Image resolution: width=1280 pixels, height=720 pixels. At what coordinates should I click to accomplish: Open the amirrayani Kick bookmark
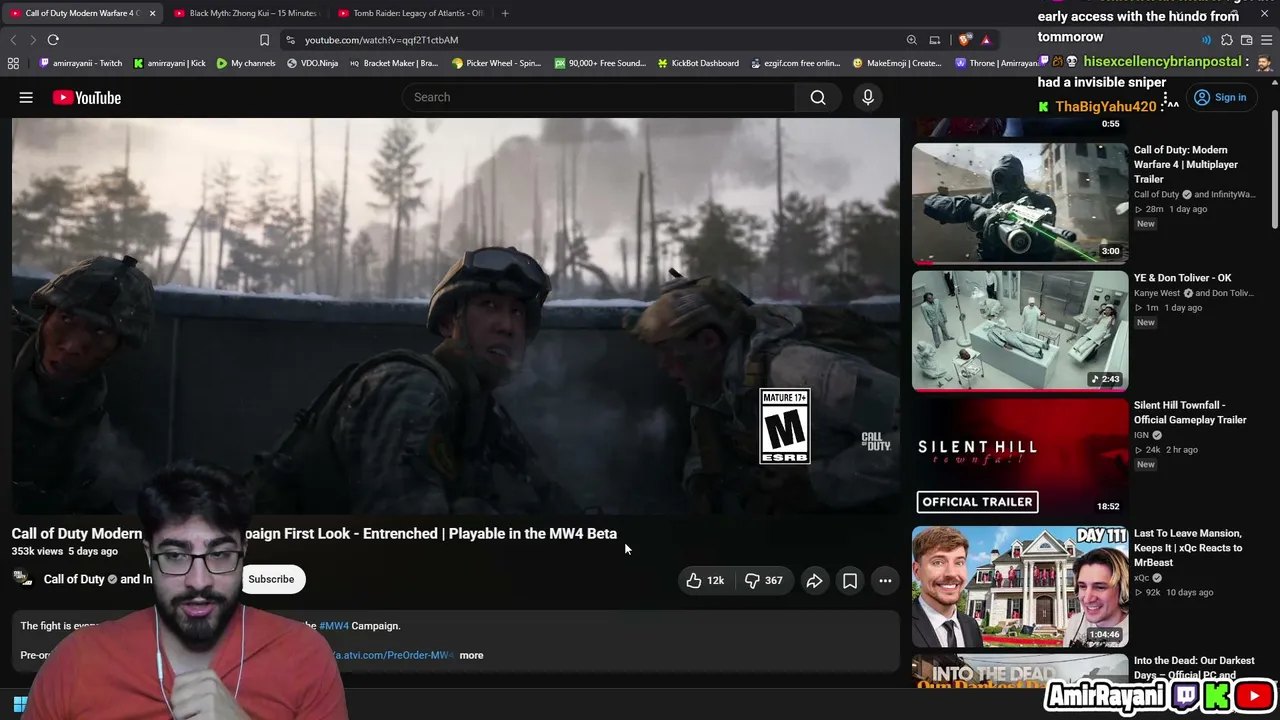click(169, 63)
